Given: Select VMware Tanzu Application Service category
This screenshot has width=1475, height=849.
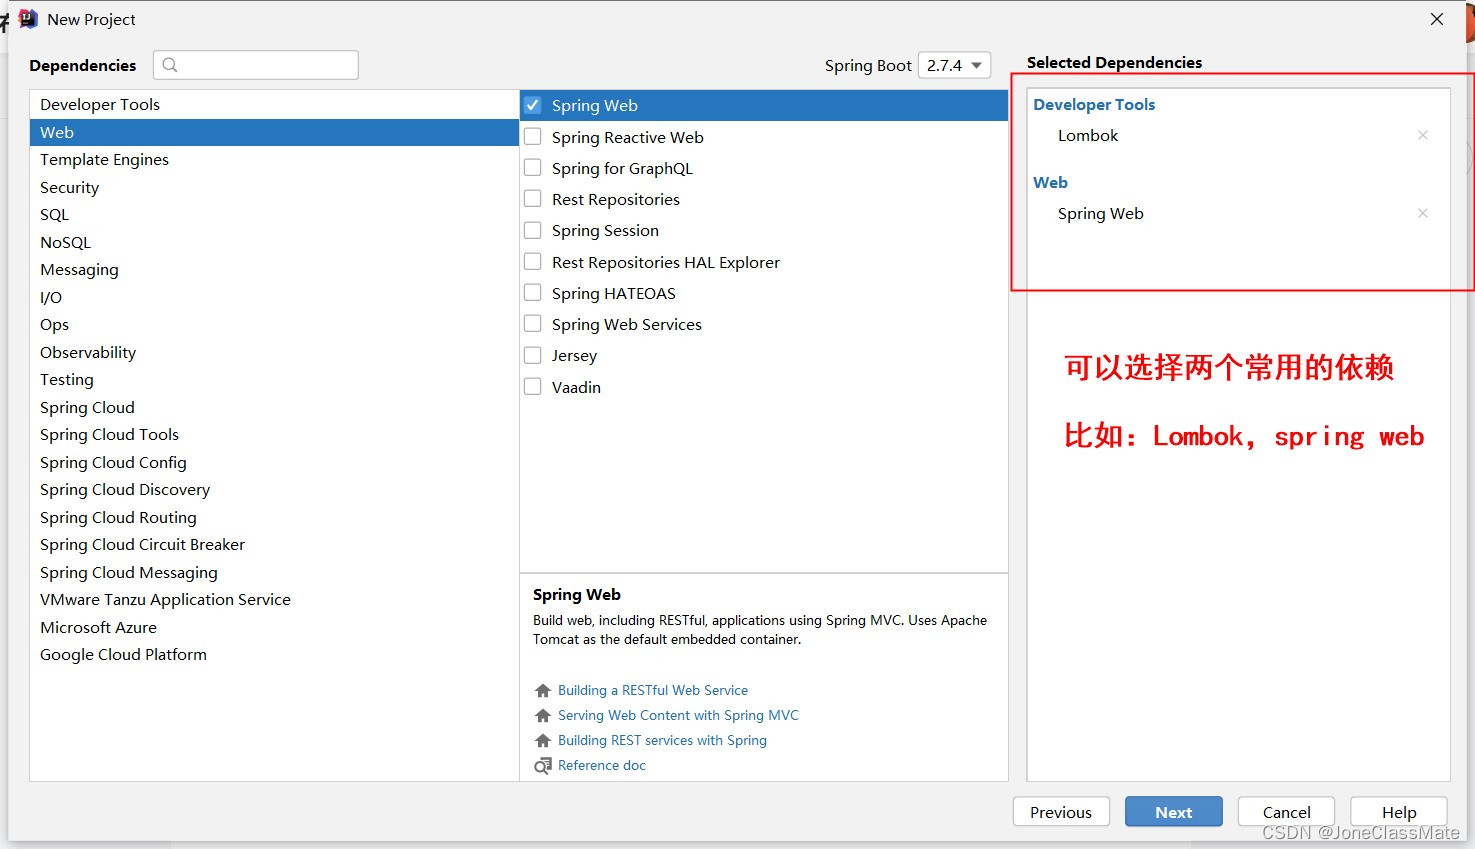Looking at the screenshot, I should tap(274, 599).
